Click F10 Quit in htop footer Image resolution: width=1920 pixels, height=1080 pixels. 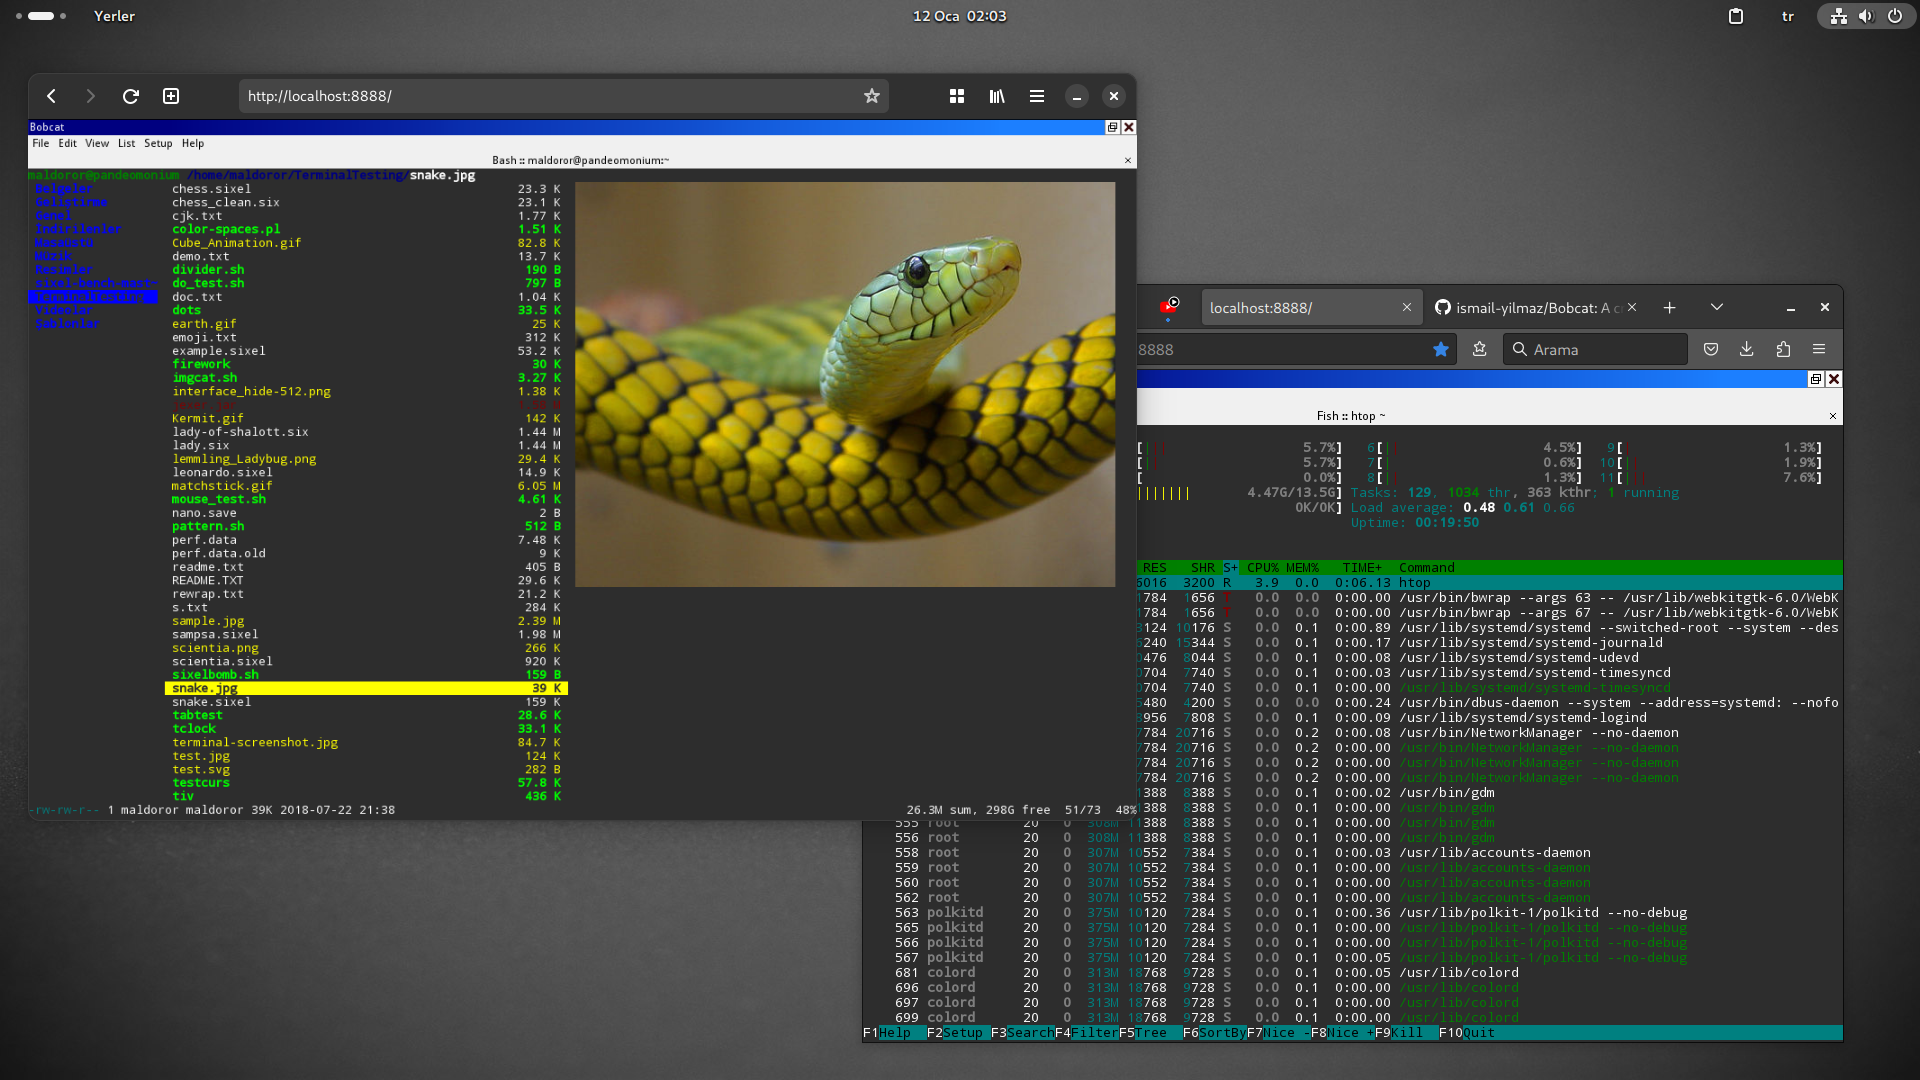[1467, 1033]
